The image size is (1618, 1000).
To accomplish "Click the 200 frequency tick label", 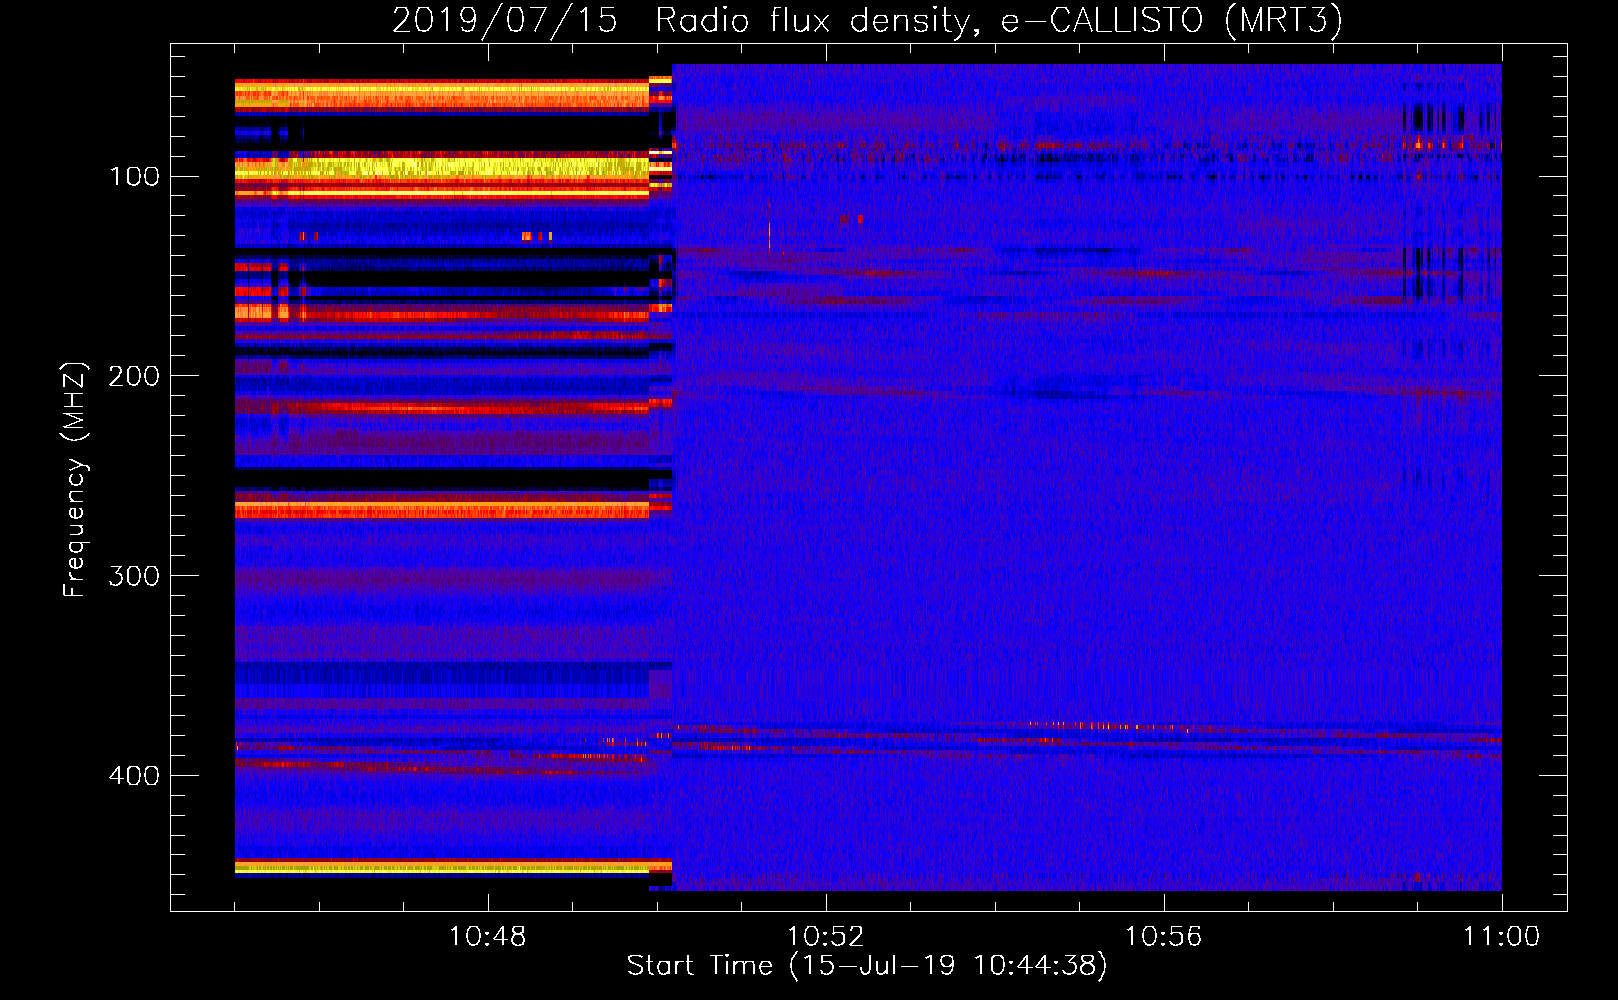I will (134, 376).
